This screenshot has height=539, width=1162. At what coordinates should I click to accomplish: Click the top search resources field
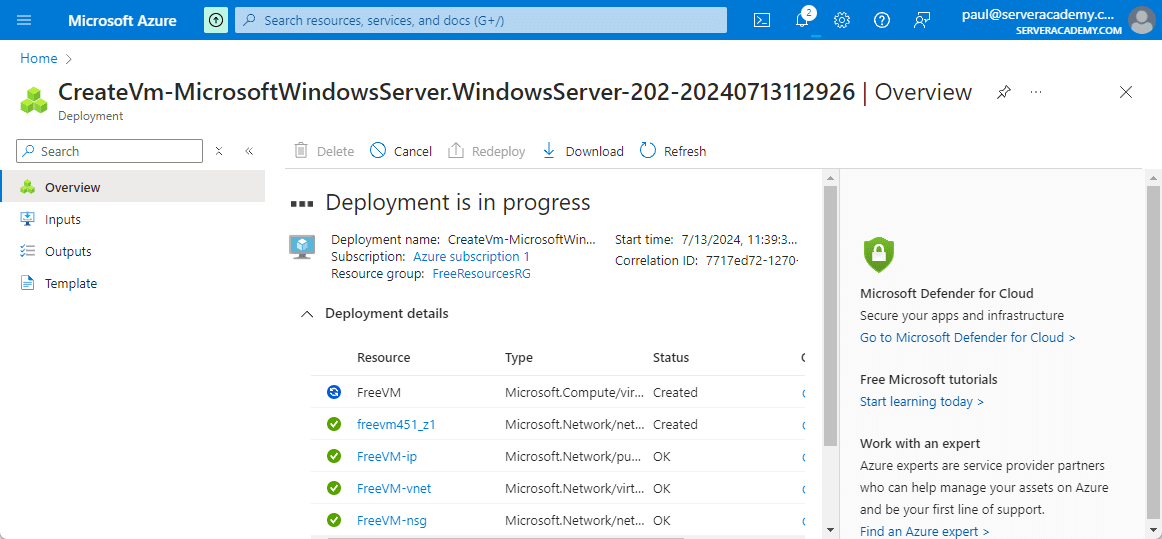480,20
